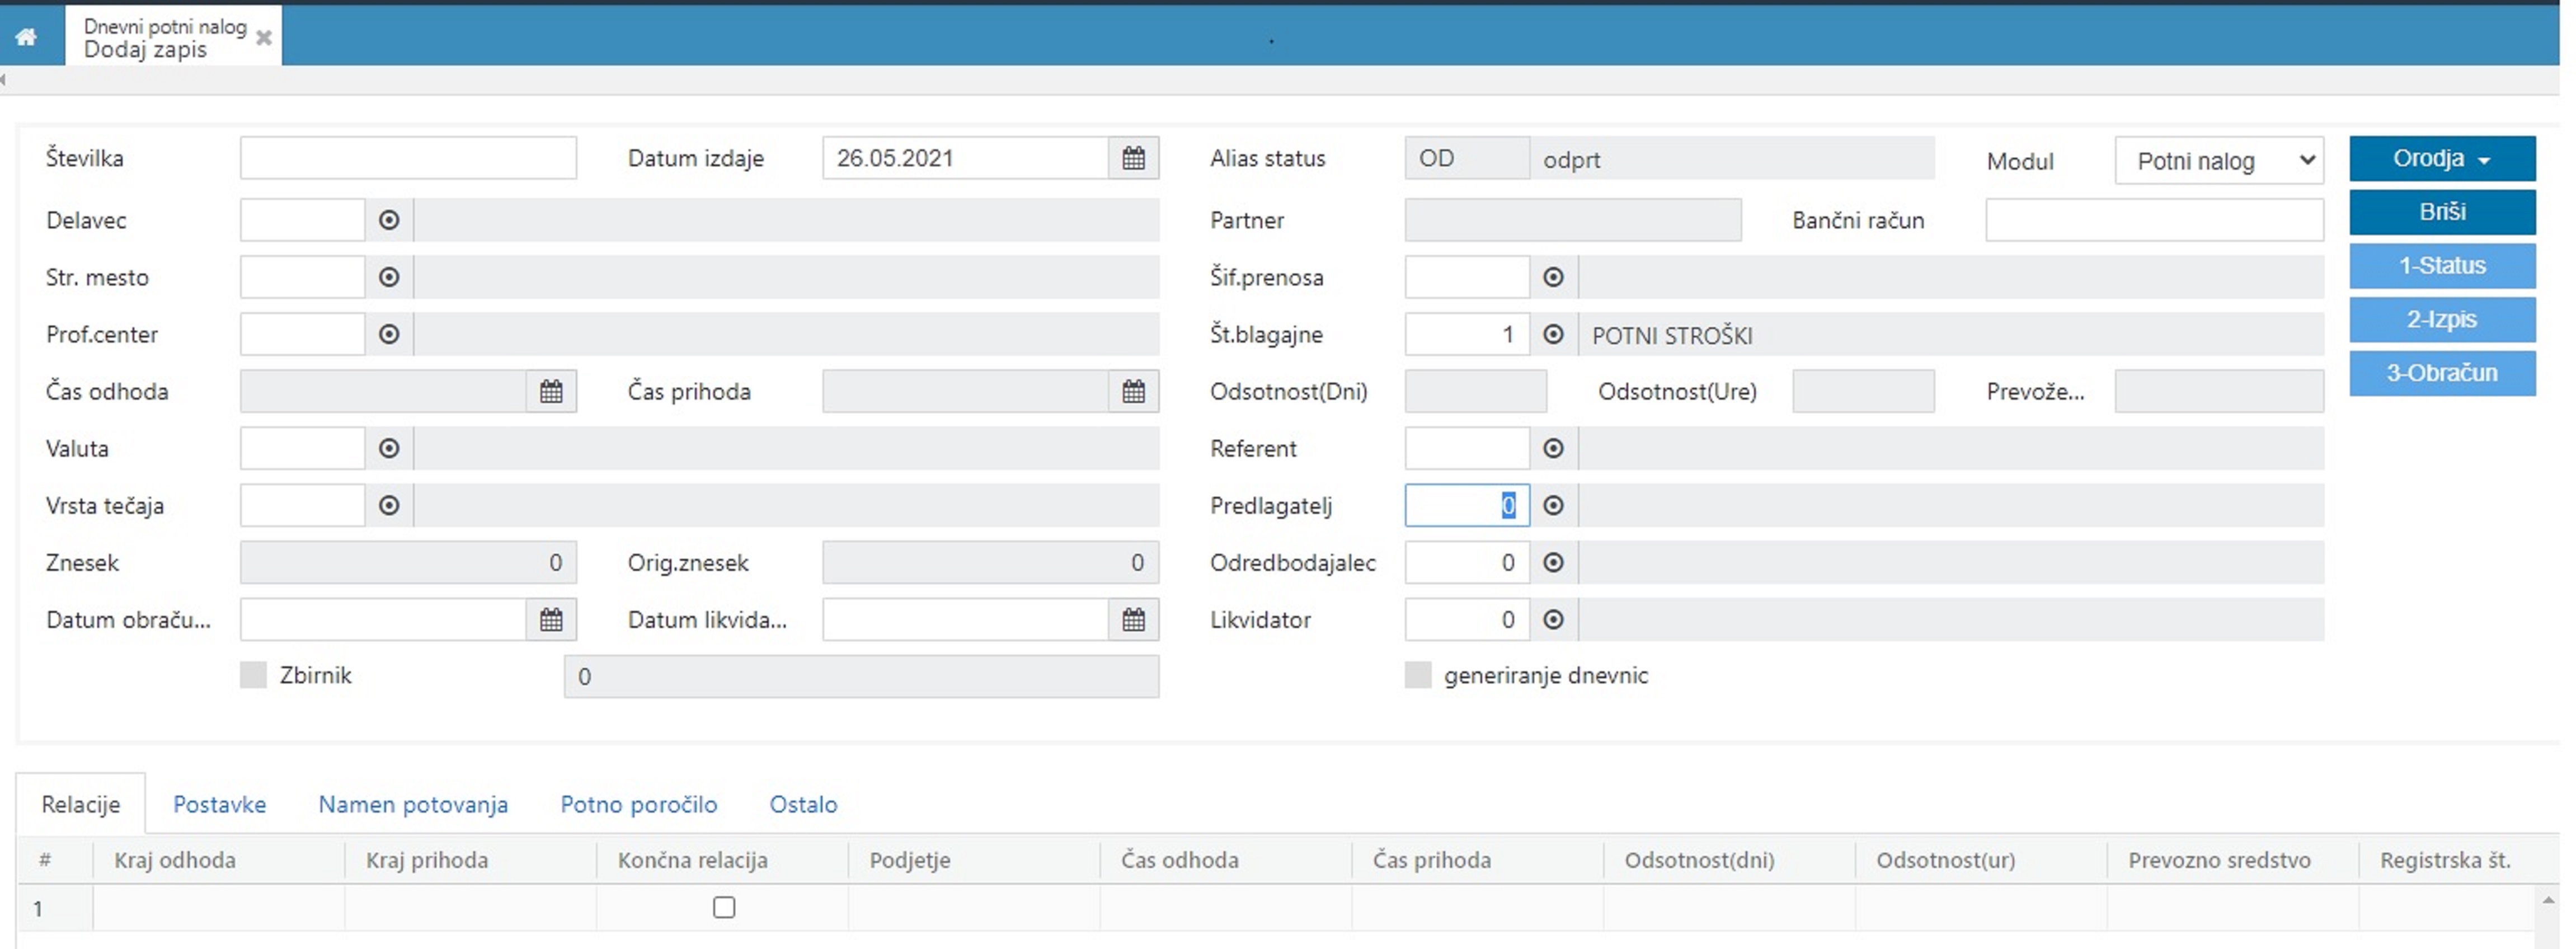2576x949 pixels.
Task: Expand the Modul Potni nalog dropdown
Action: click(2219, 161)
